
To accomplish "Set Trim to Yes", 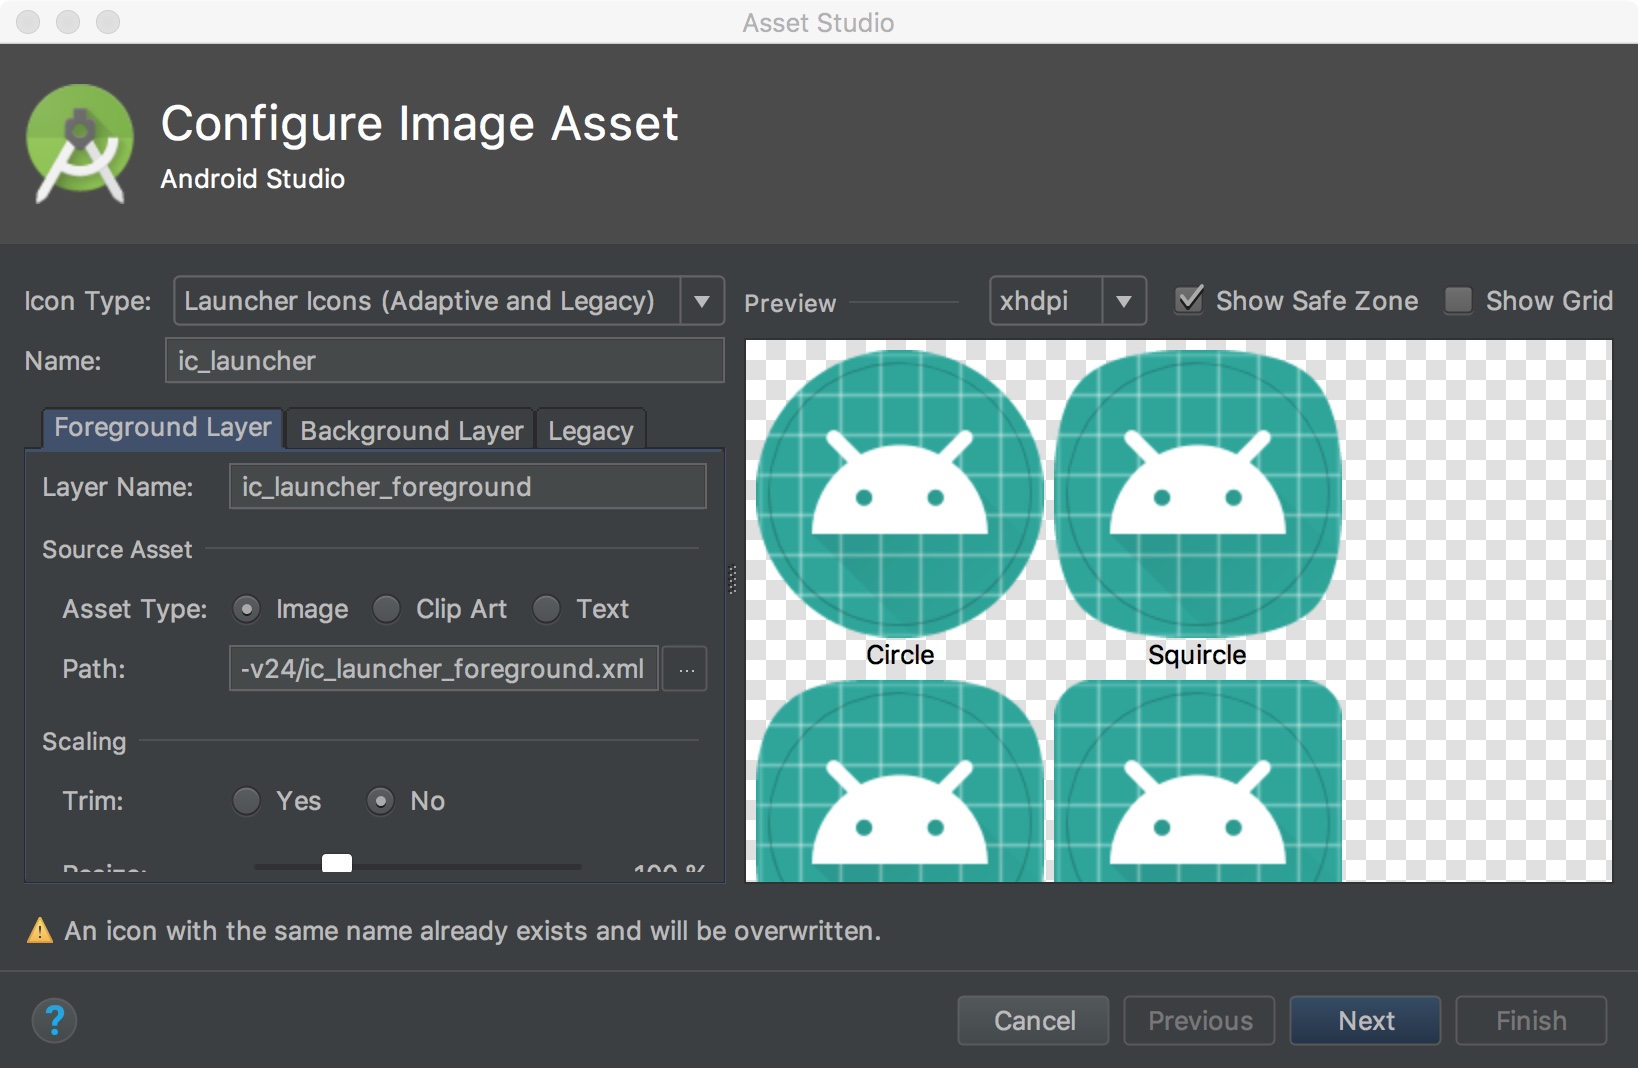I will click(x=246, y=801).
